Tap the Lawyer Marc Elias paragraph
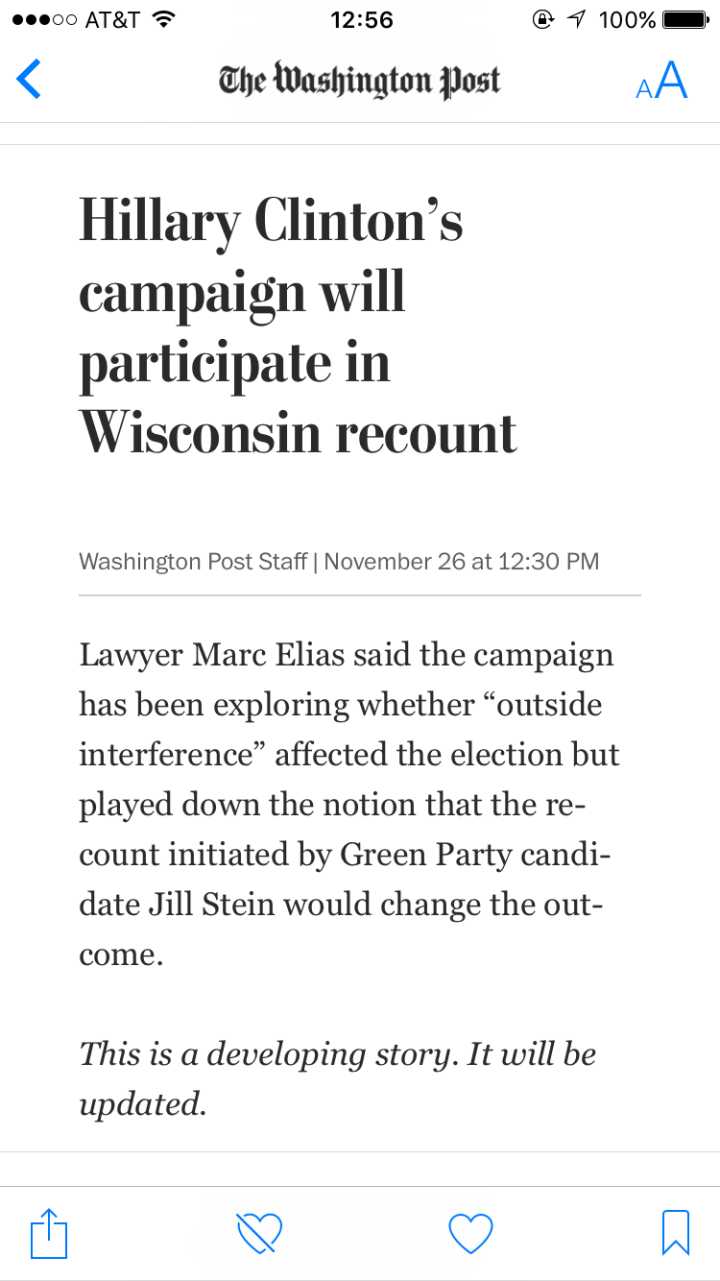Screen dimensions: 720x1281 pyautogui.click(x=350, y=804)
